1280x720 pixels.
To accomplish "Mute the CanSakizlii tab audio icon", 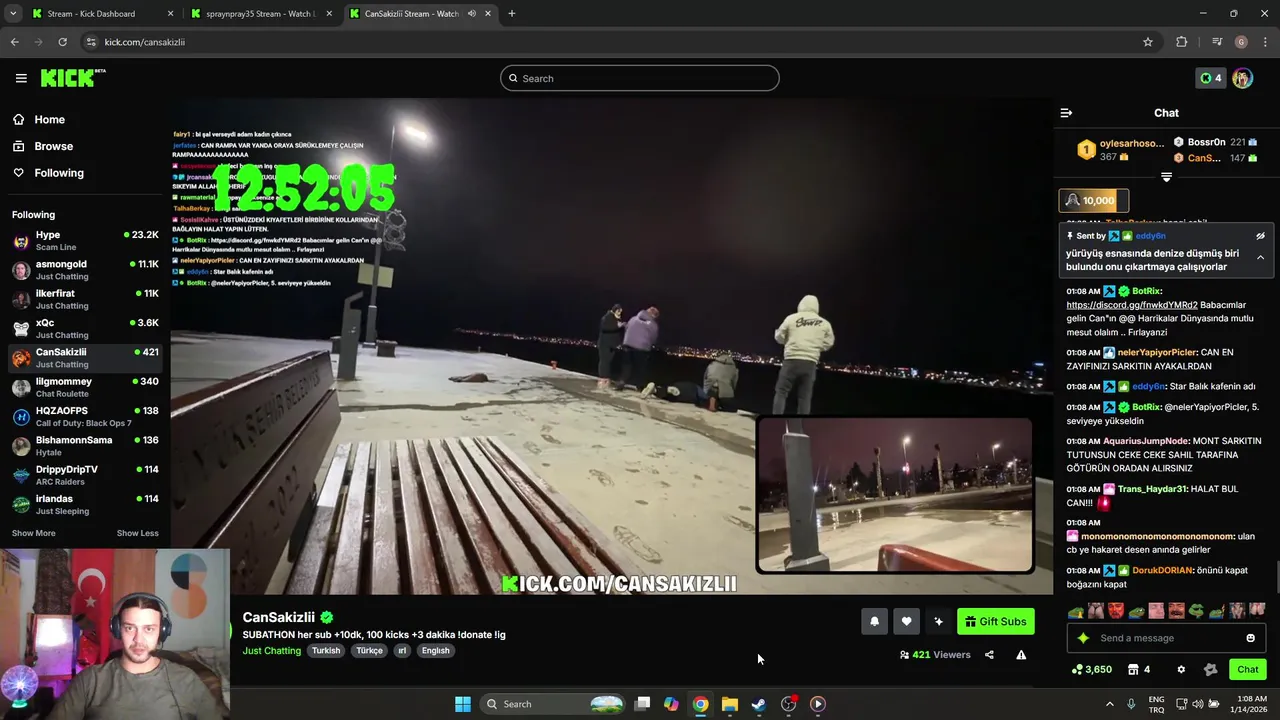I will 471,13.
